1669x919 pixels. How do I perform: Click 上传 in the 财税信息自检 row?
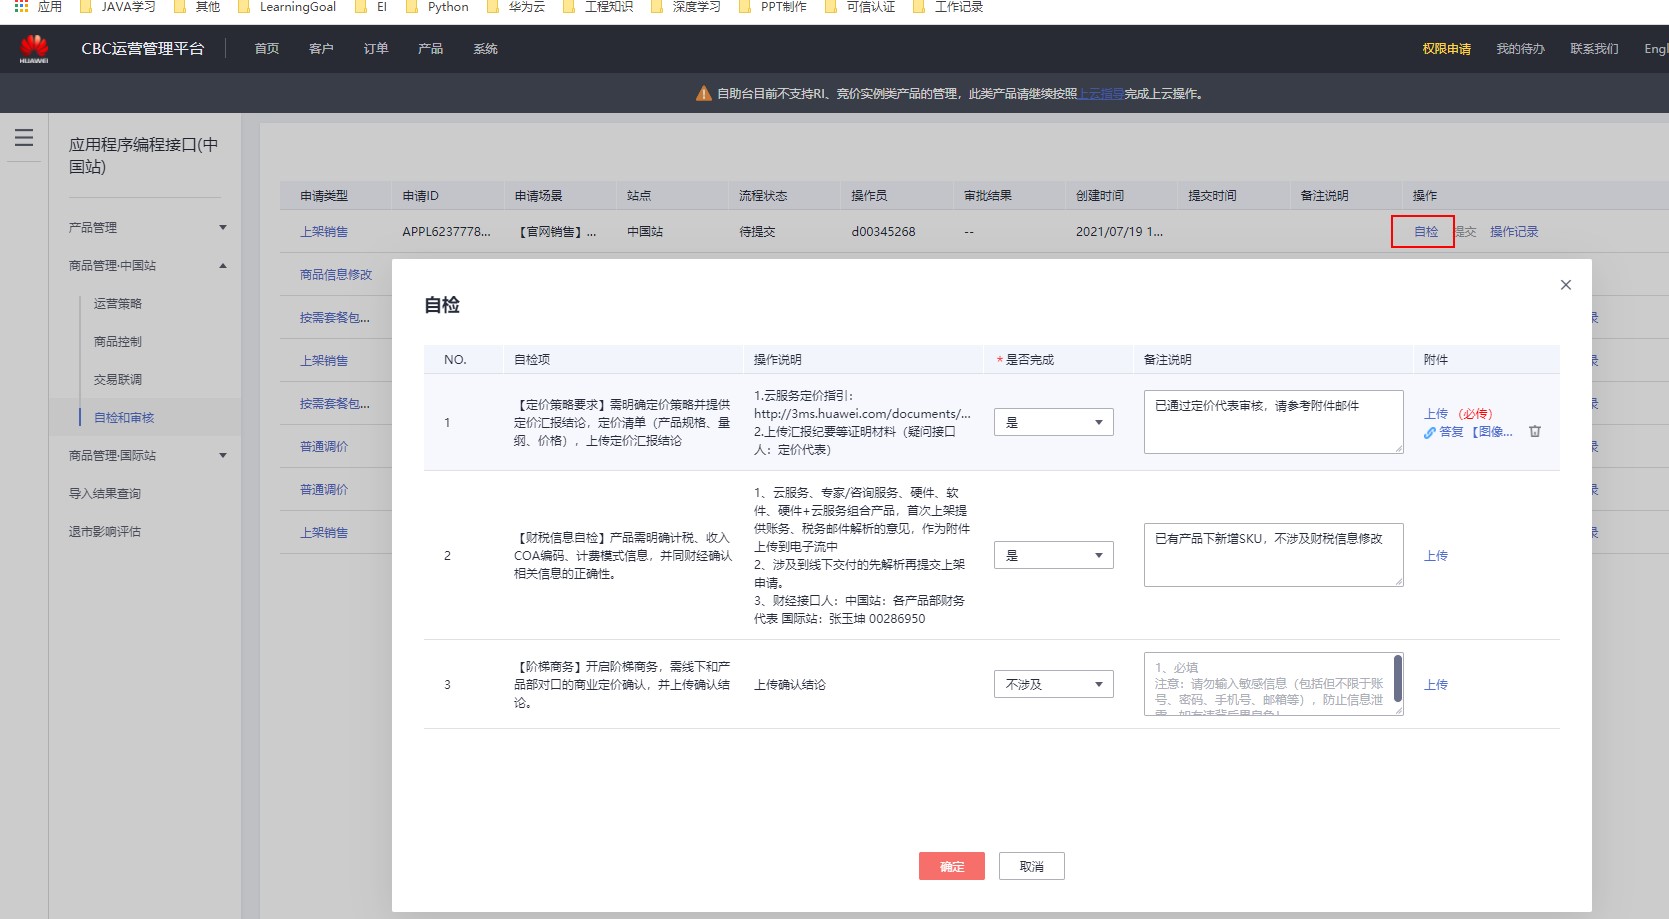[x=1436, y=556]
